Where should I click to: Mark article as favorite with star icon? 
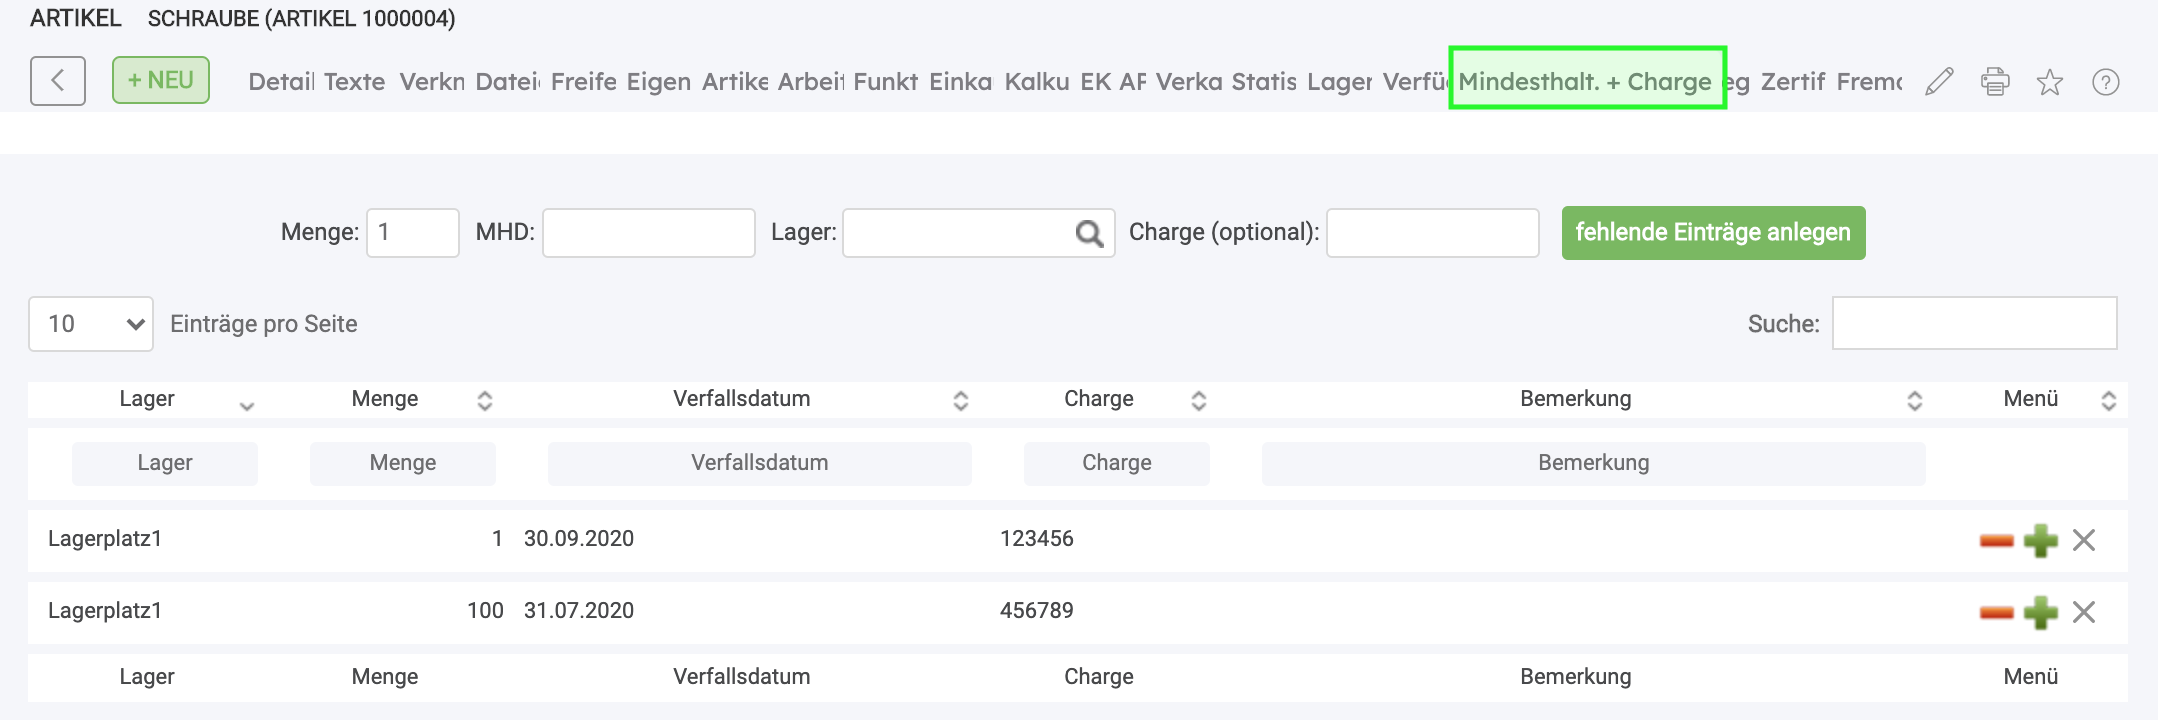click(2050, 82)
